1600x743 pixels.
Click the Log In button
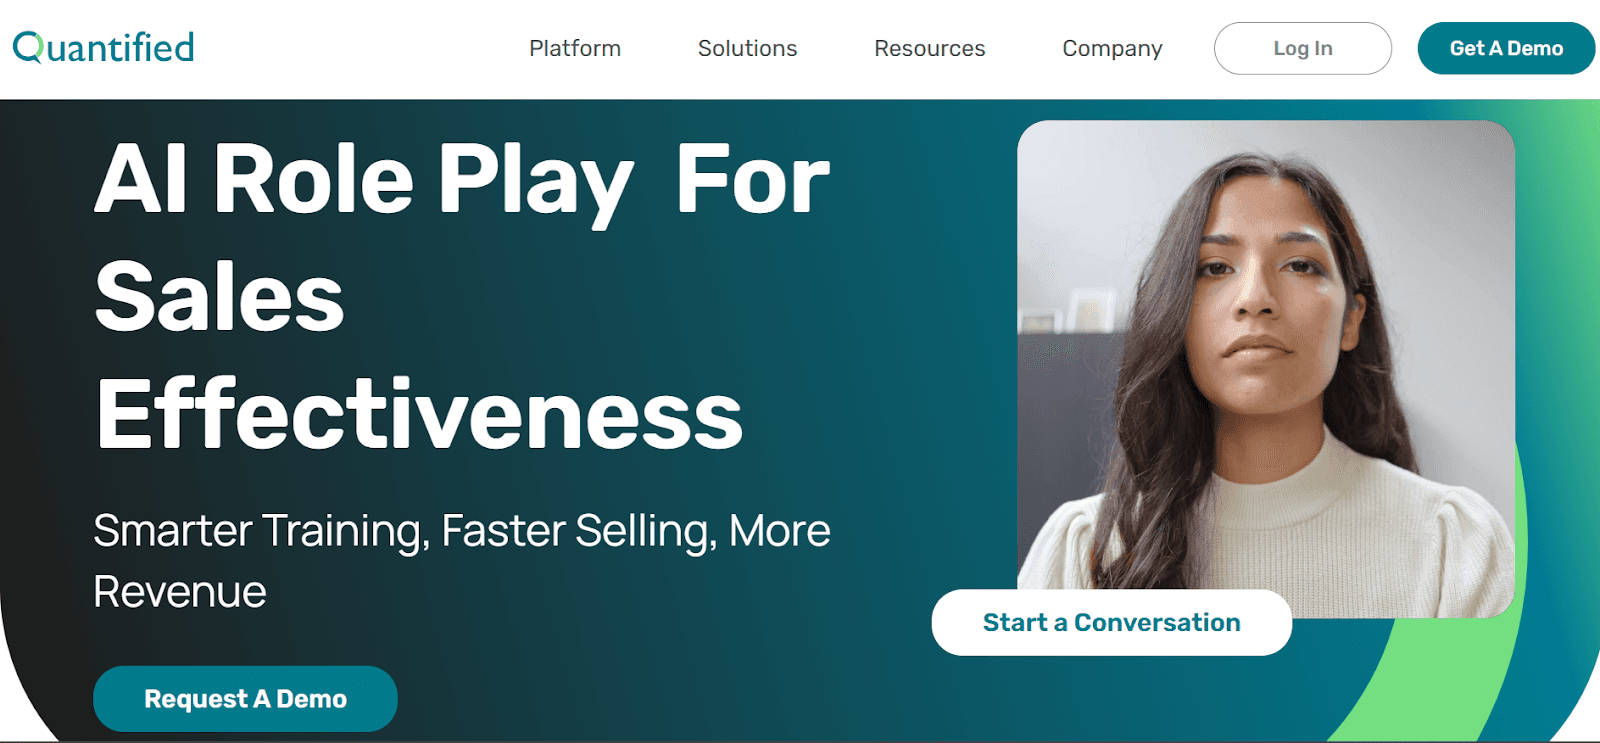1303,48
